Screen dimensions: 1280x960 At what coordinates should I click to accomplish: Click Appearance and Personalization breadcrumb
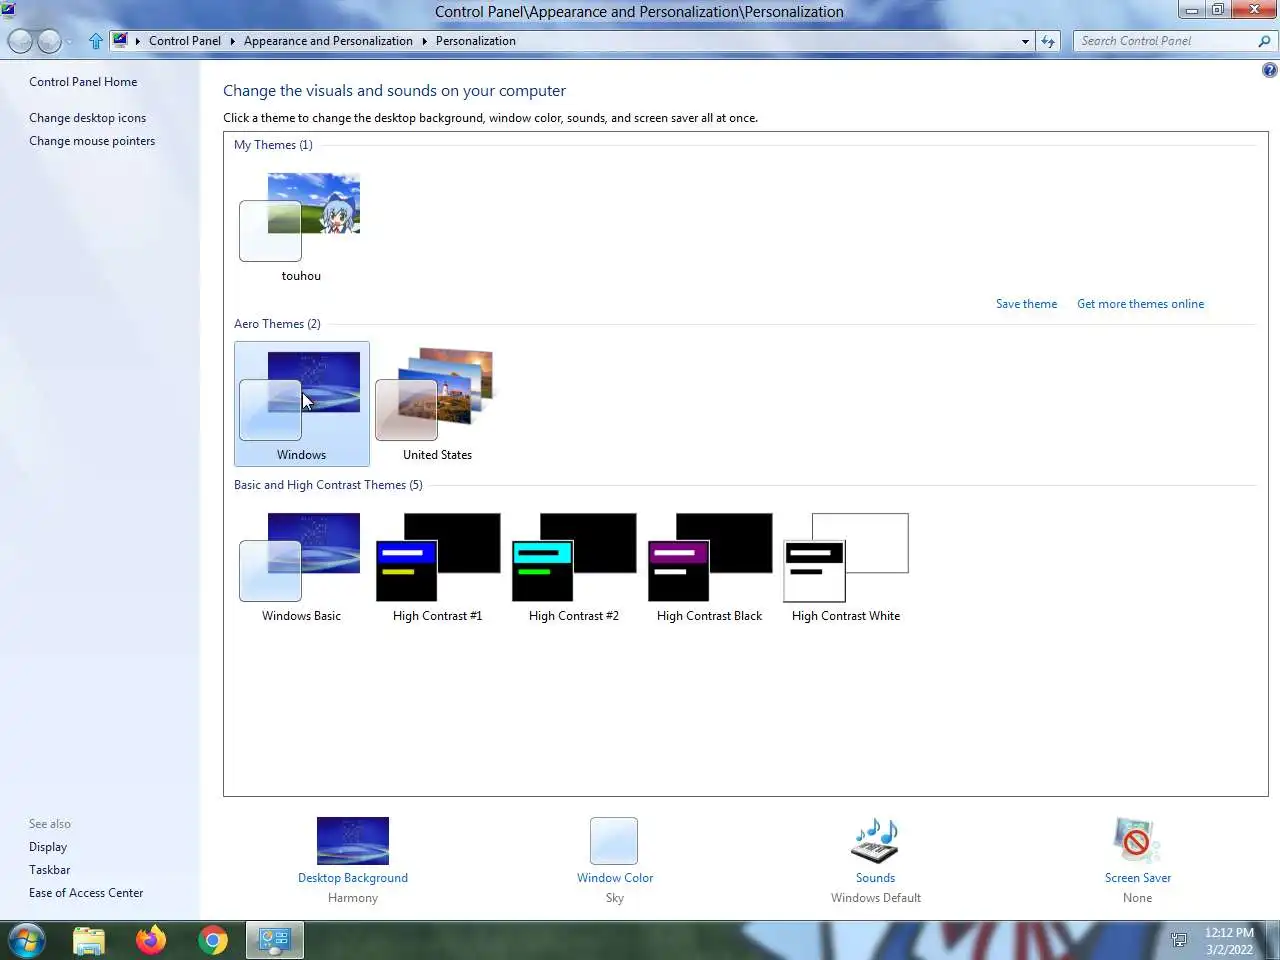(x=328, y=41)
